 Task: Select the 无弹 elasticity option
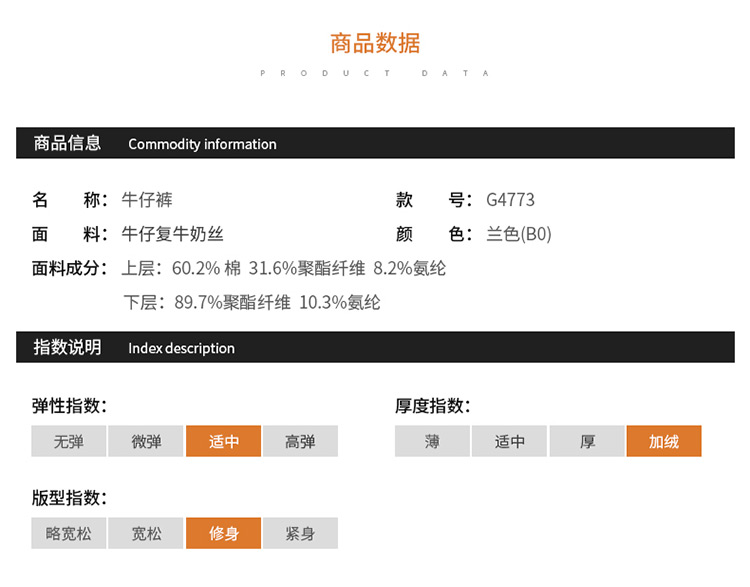coord(68,441)
